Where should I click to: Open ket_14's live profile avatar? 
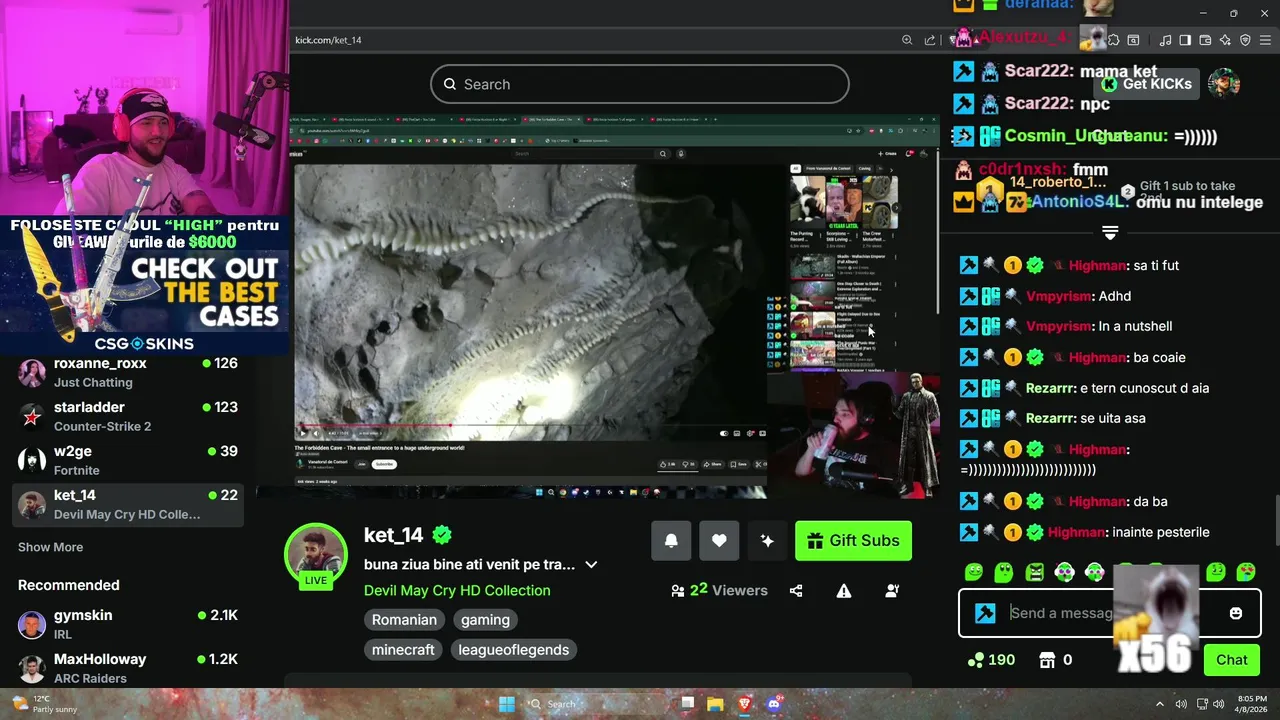click(316, 554)
